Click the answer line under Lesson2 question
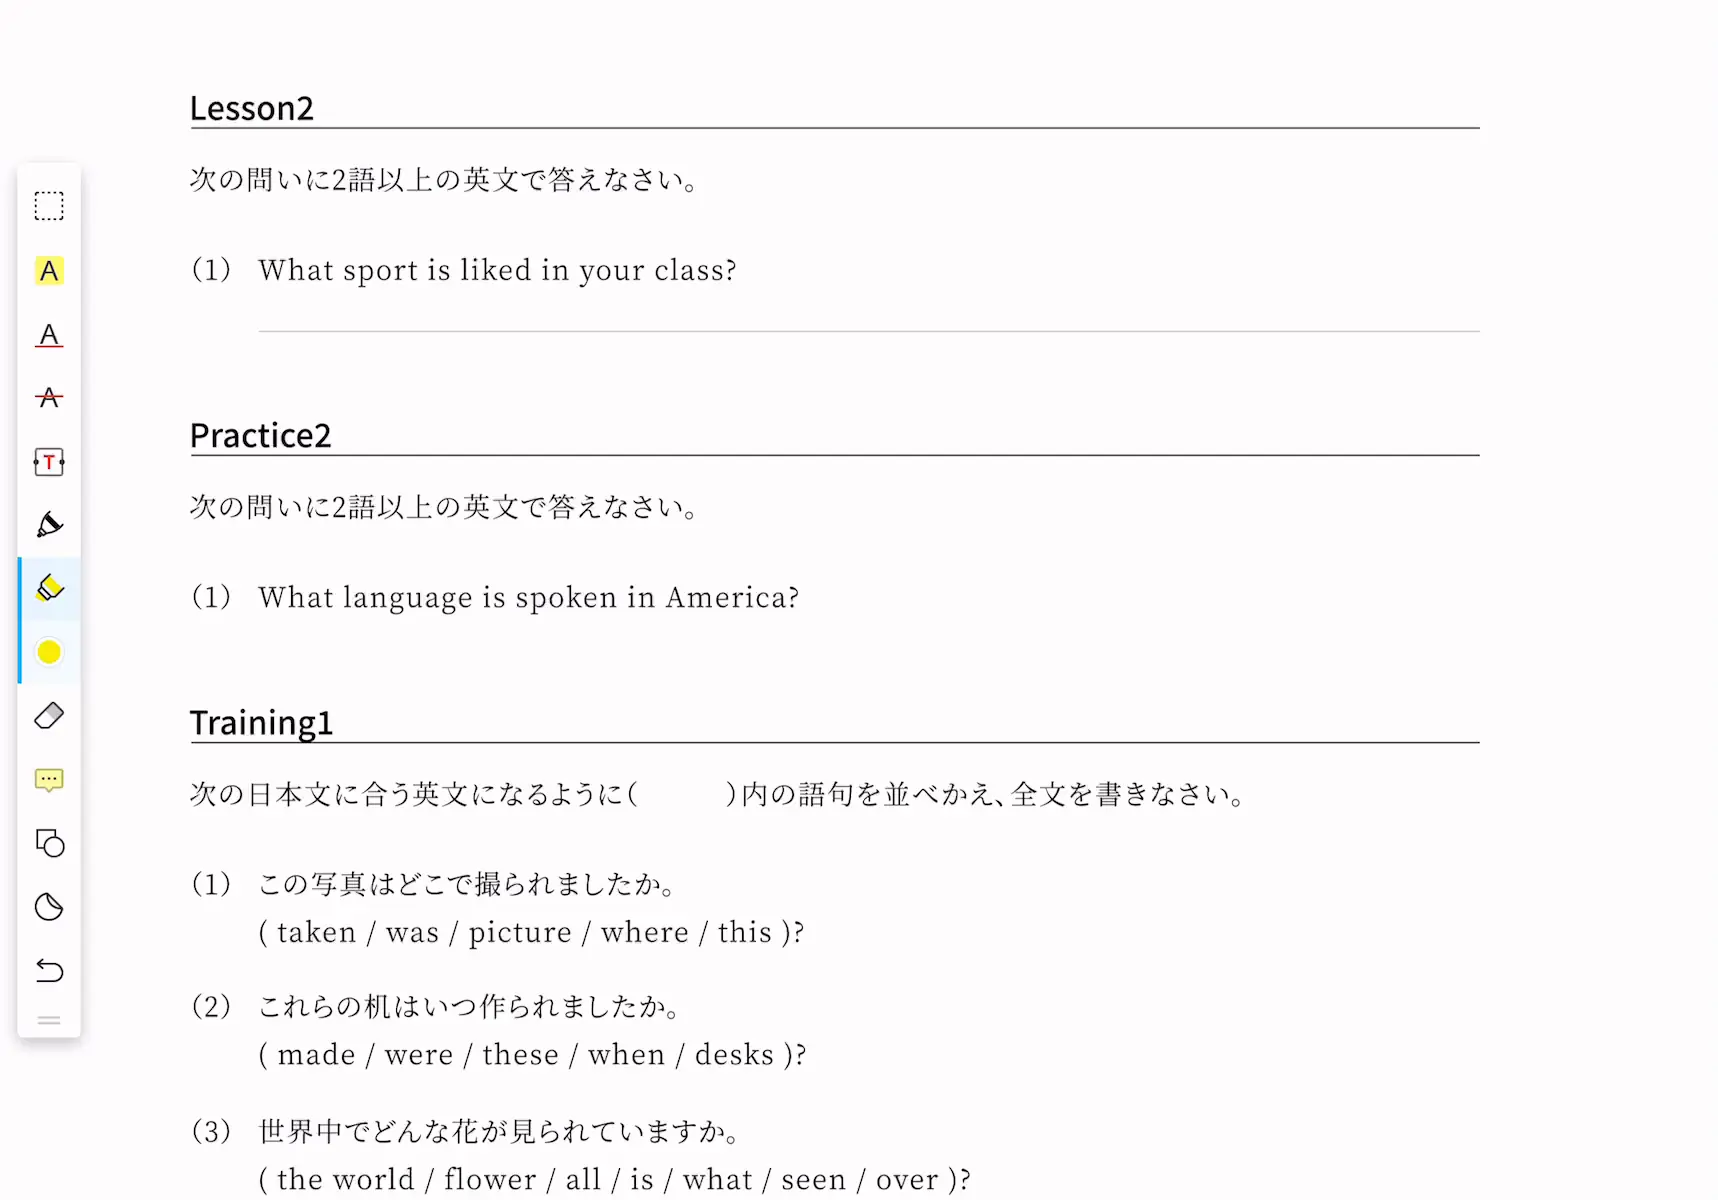1718x1200 pixels. point(868,330)
